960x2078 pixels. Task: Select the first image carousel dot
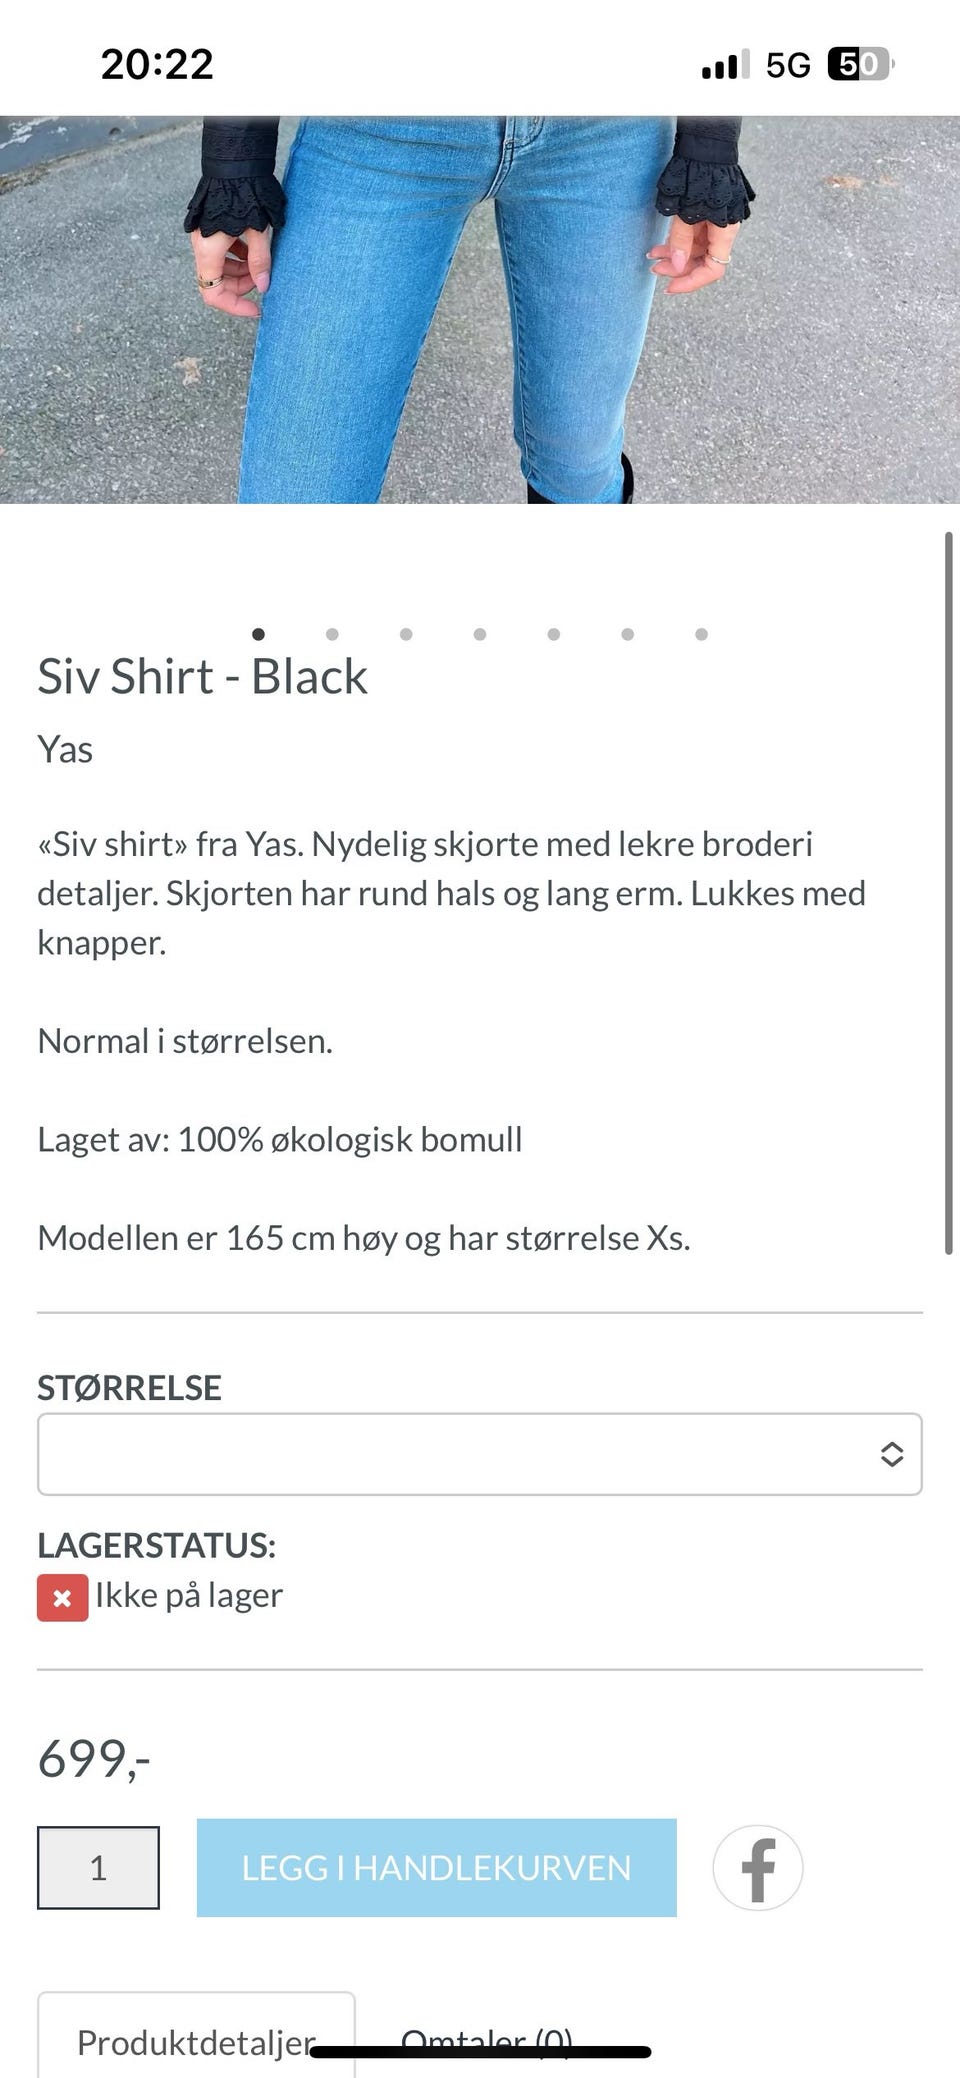click(x=258, y=634)
